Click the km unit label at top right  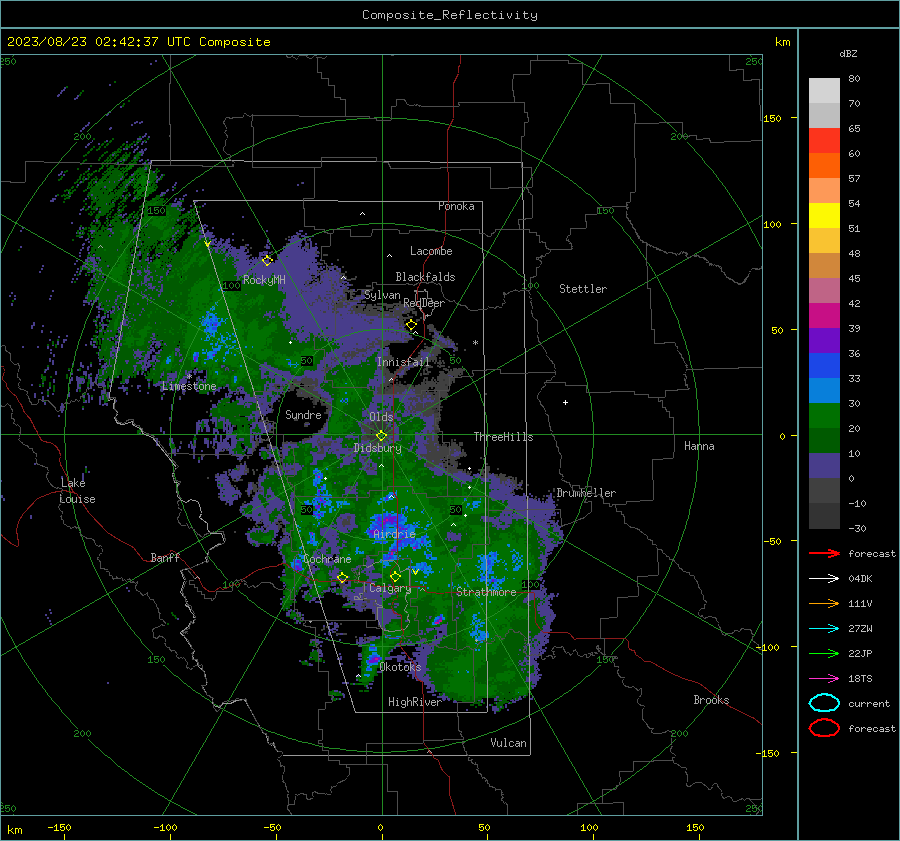782,42
